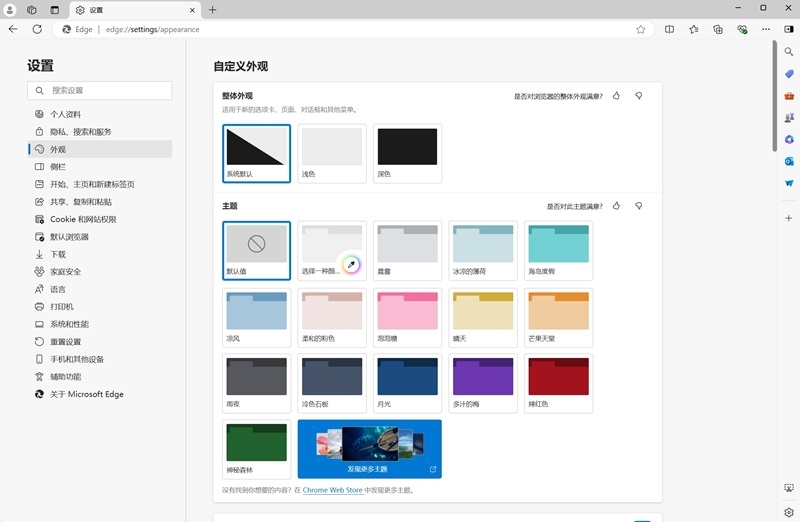The image size is (800, 522).
Task: Click the Chrome Web Store link
Action: [330, 491]
